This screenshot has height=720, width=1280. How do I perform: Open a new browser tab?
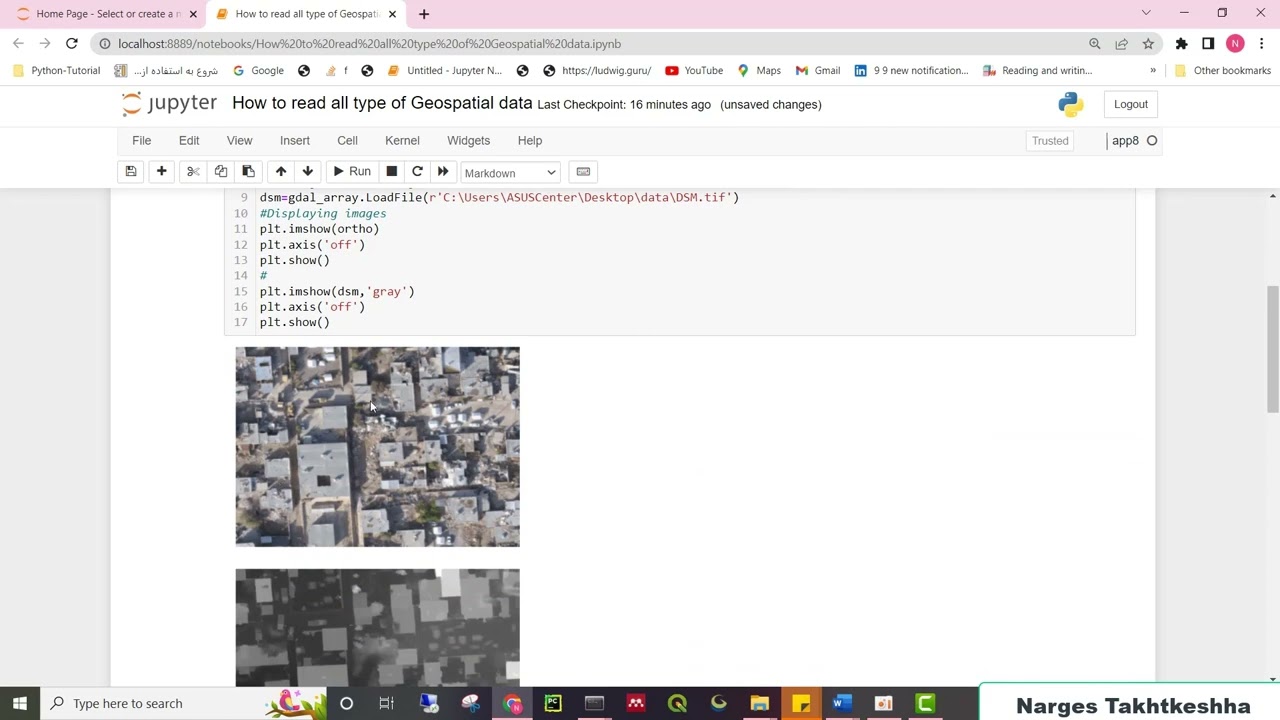[424, 14]
